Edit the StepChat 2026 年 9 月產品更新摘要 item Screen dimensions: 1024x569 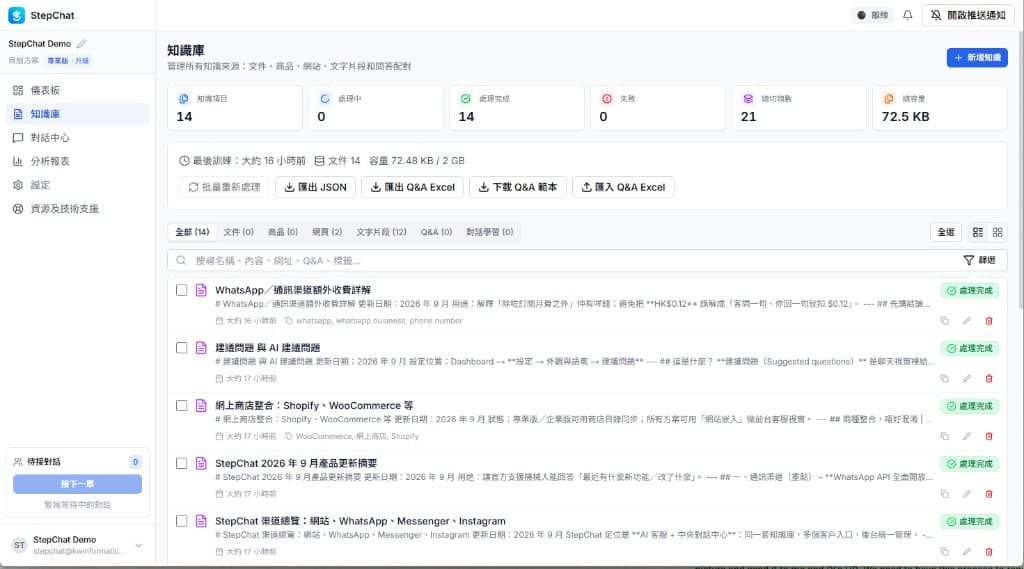click(967, 494)
